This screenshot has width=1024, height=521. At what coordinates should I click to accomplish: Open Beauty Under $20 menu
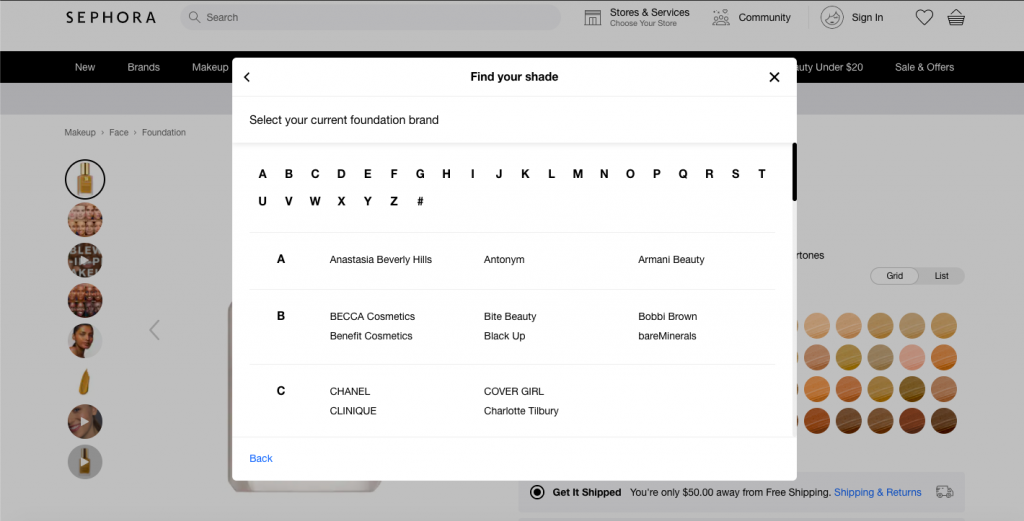pyautogui.click(x=829, y=67)
